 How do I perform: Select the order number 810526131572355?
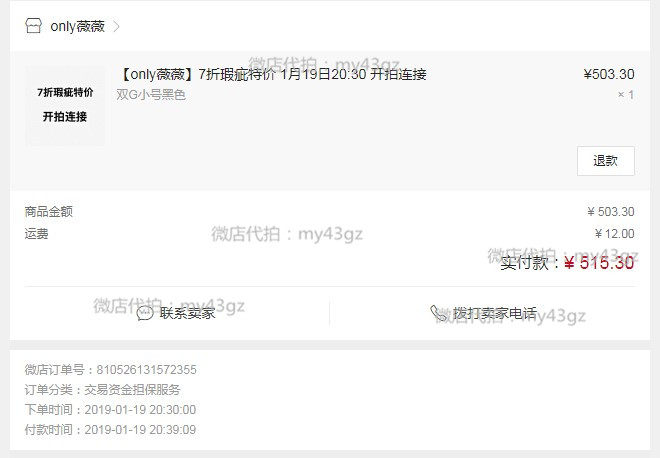tap(146, 370)
